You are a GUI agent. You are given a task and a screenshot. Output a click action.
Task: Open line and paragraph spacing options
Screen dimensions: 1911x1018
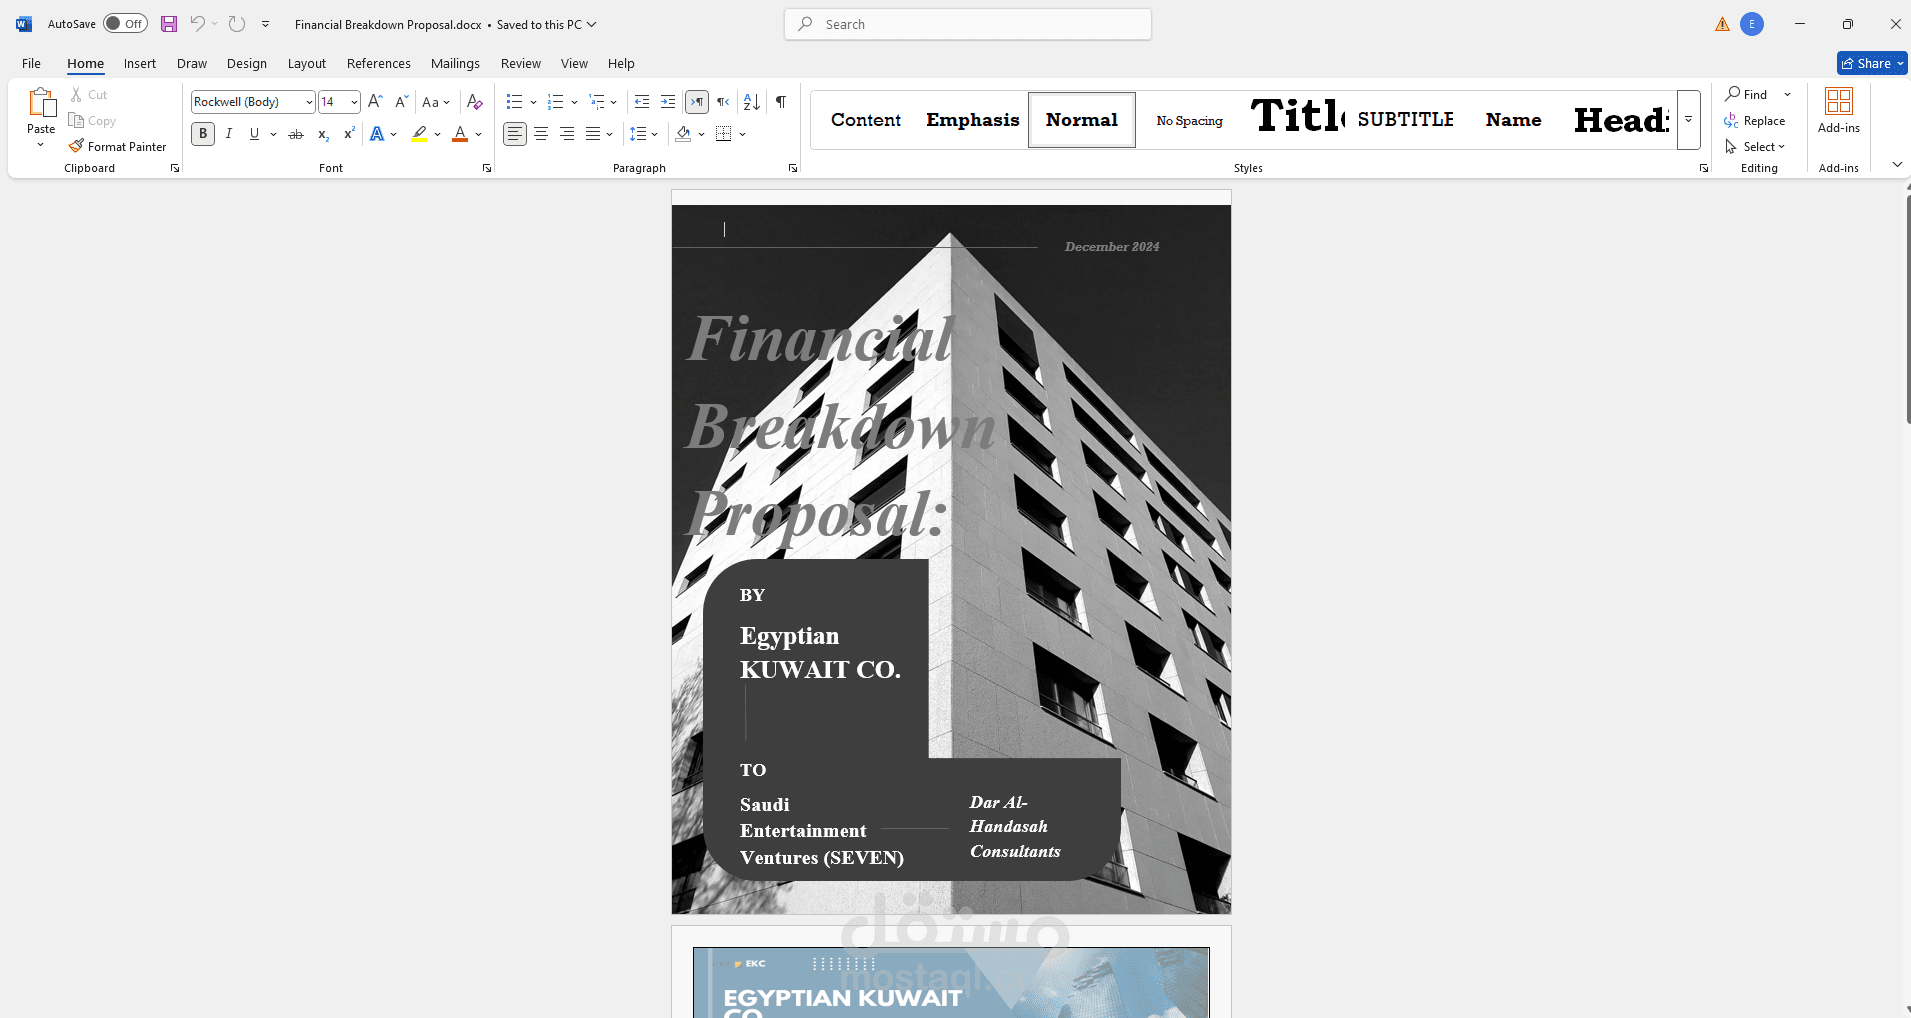[643, 134]
